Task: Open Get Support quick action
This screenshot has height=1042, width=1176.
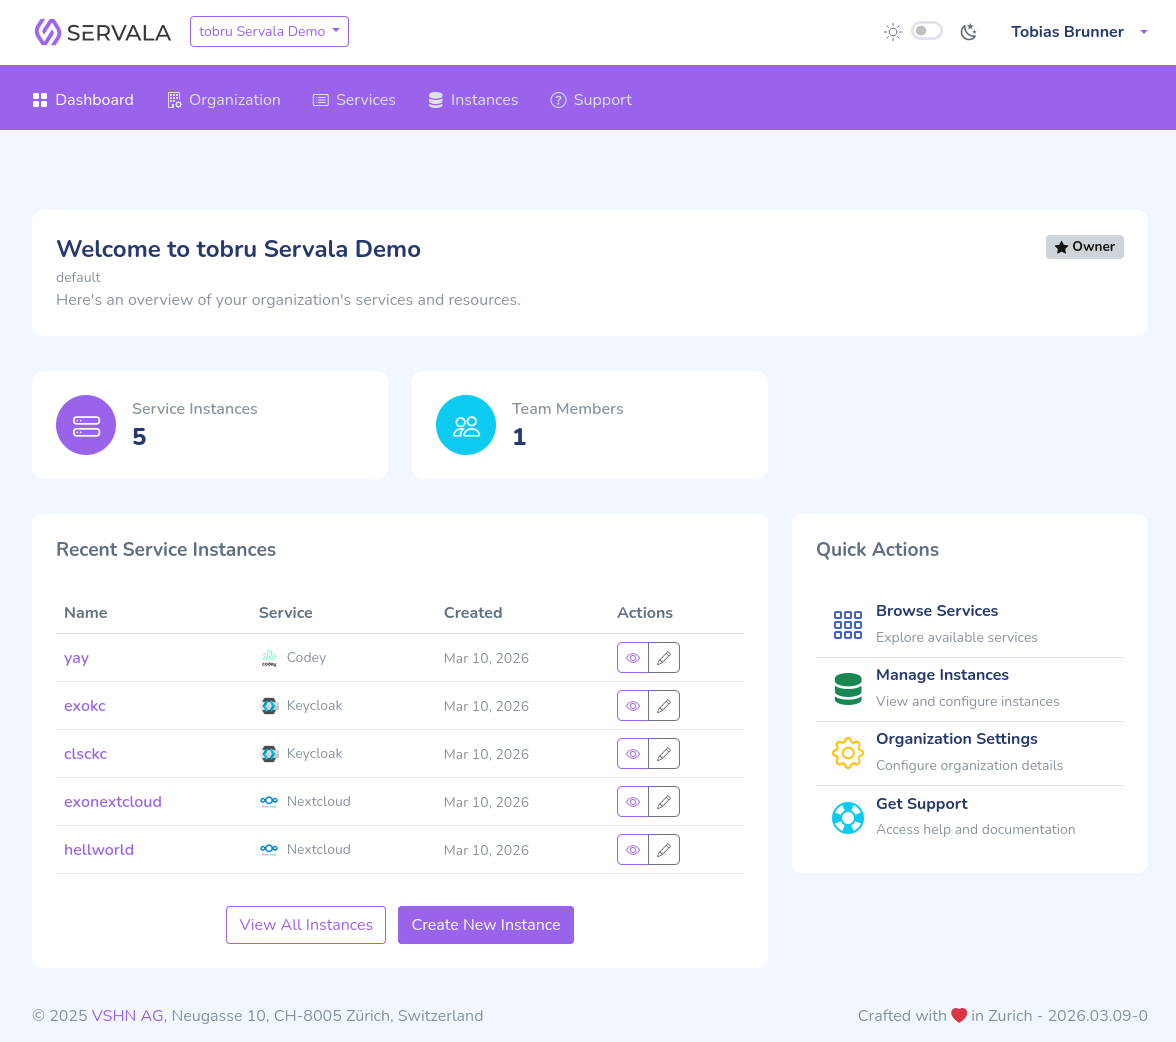Action: point(970,817)
